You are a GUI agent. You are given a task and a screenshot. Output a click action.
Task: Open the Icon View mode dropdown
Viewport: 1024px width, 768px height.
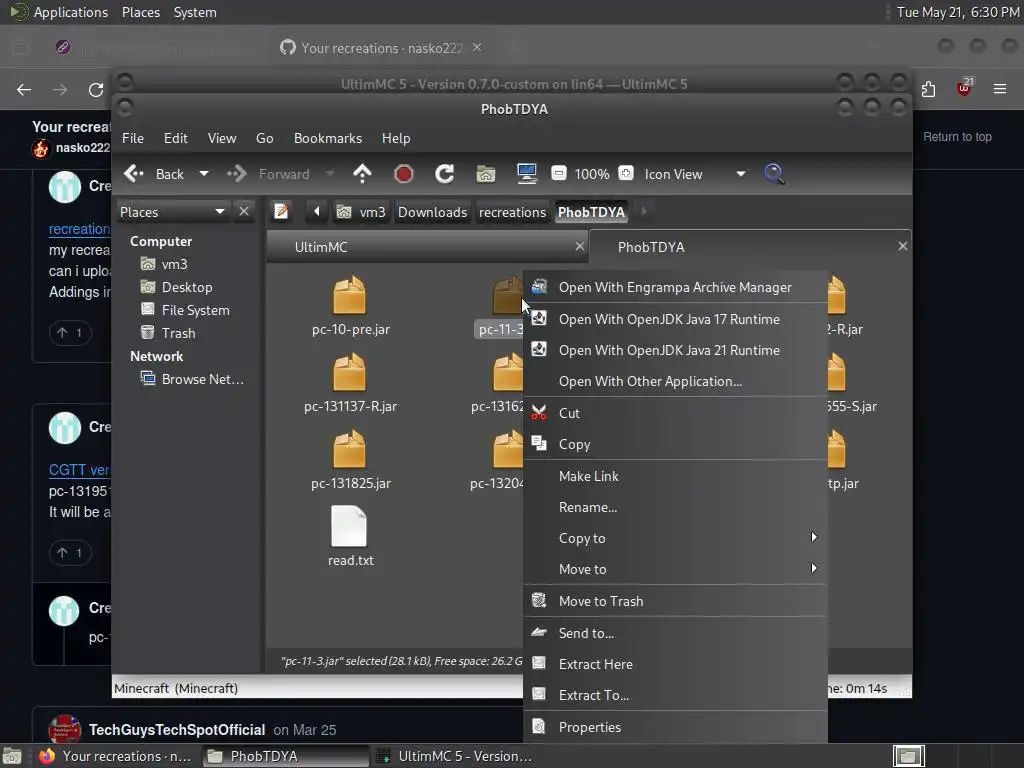tap(695, 174)
